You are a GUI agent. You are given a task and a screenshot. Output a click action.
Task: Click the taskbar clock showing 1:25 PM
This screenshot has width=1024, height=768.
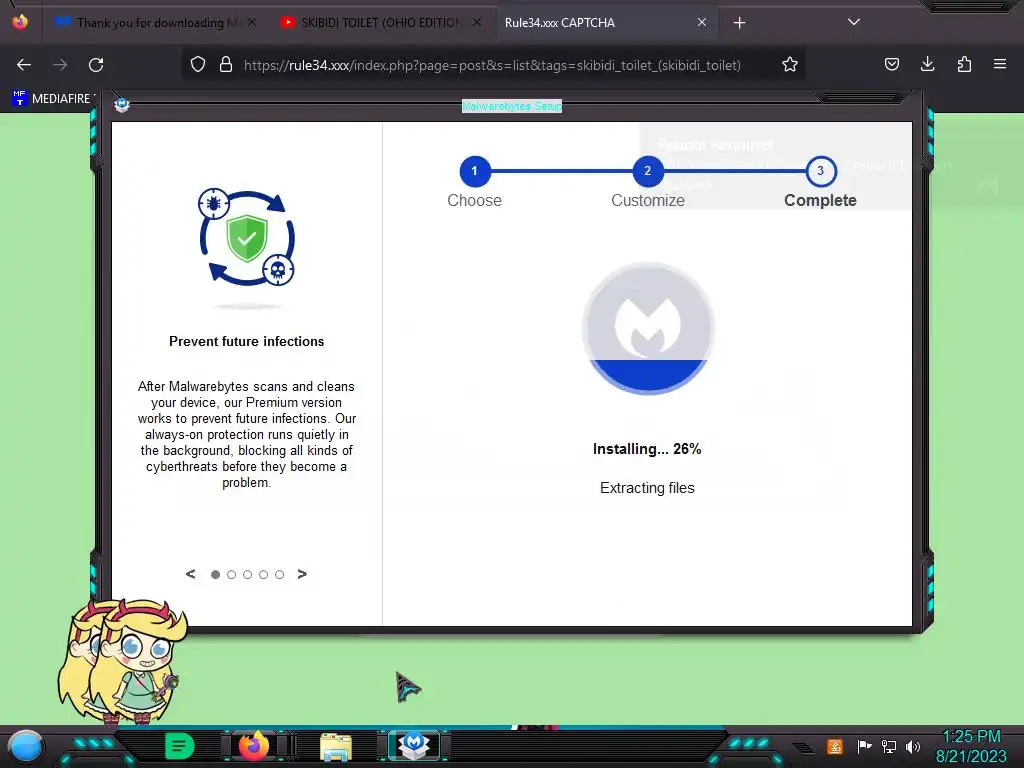coord(971,746)
